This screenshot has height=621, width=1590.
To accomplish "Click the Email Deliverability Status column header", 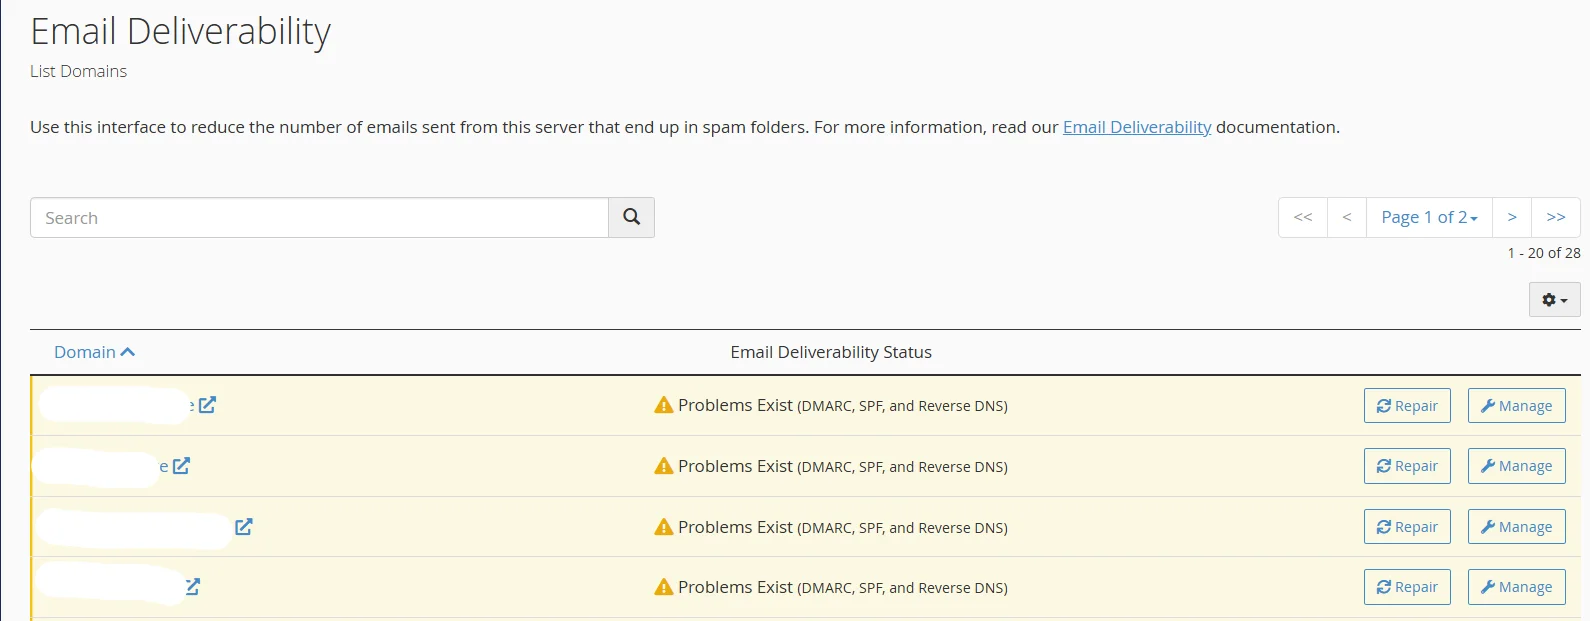I will tap(831, 352).
